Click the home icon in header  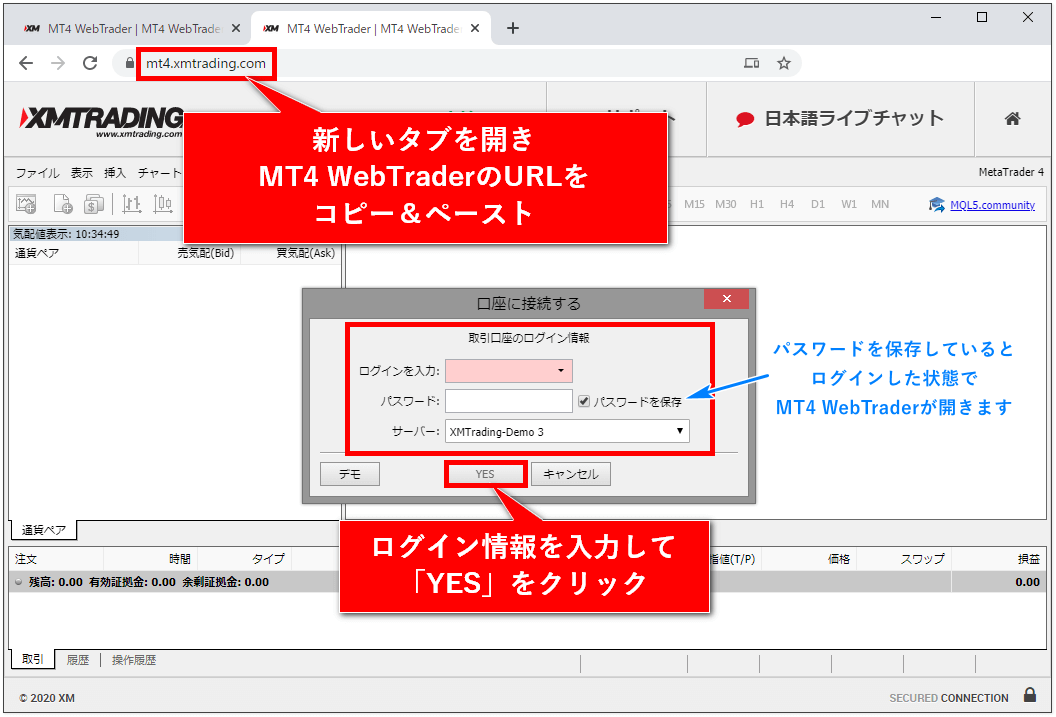1012,119
